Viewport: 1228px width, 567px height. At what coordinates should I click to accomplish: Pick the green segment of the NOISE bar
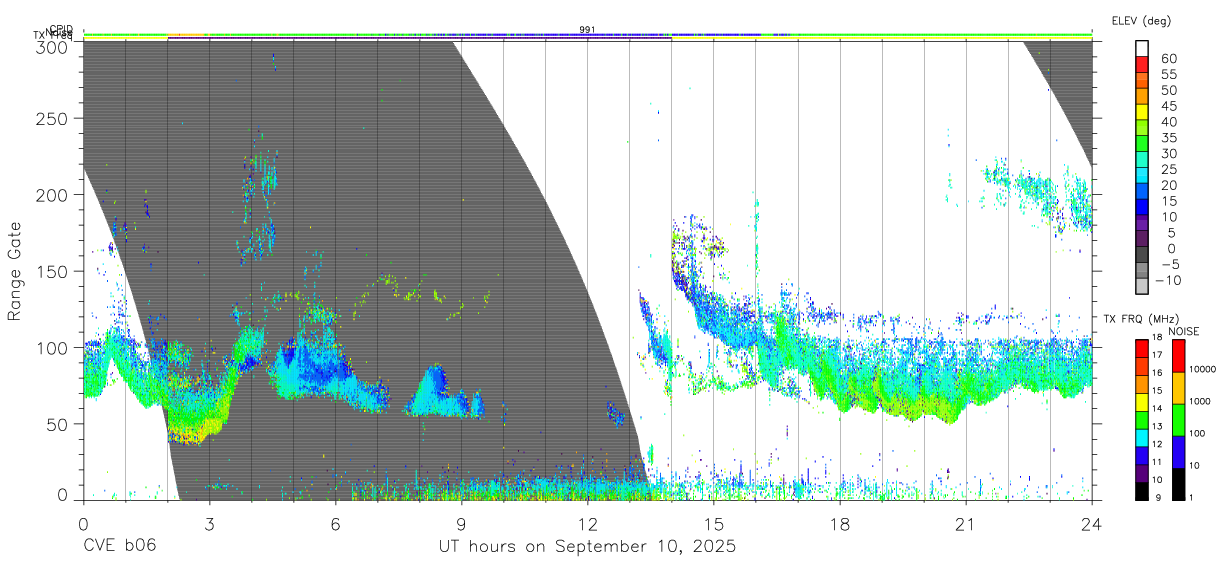coord(1178,419)
